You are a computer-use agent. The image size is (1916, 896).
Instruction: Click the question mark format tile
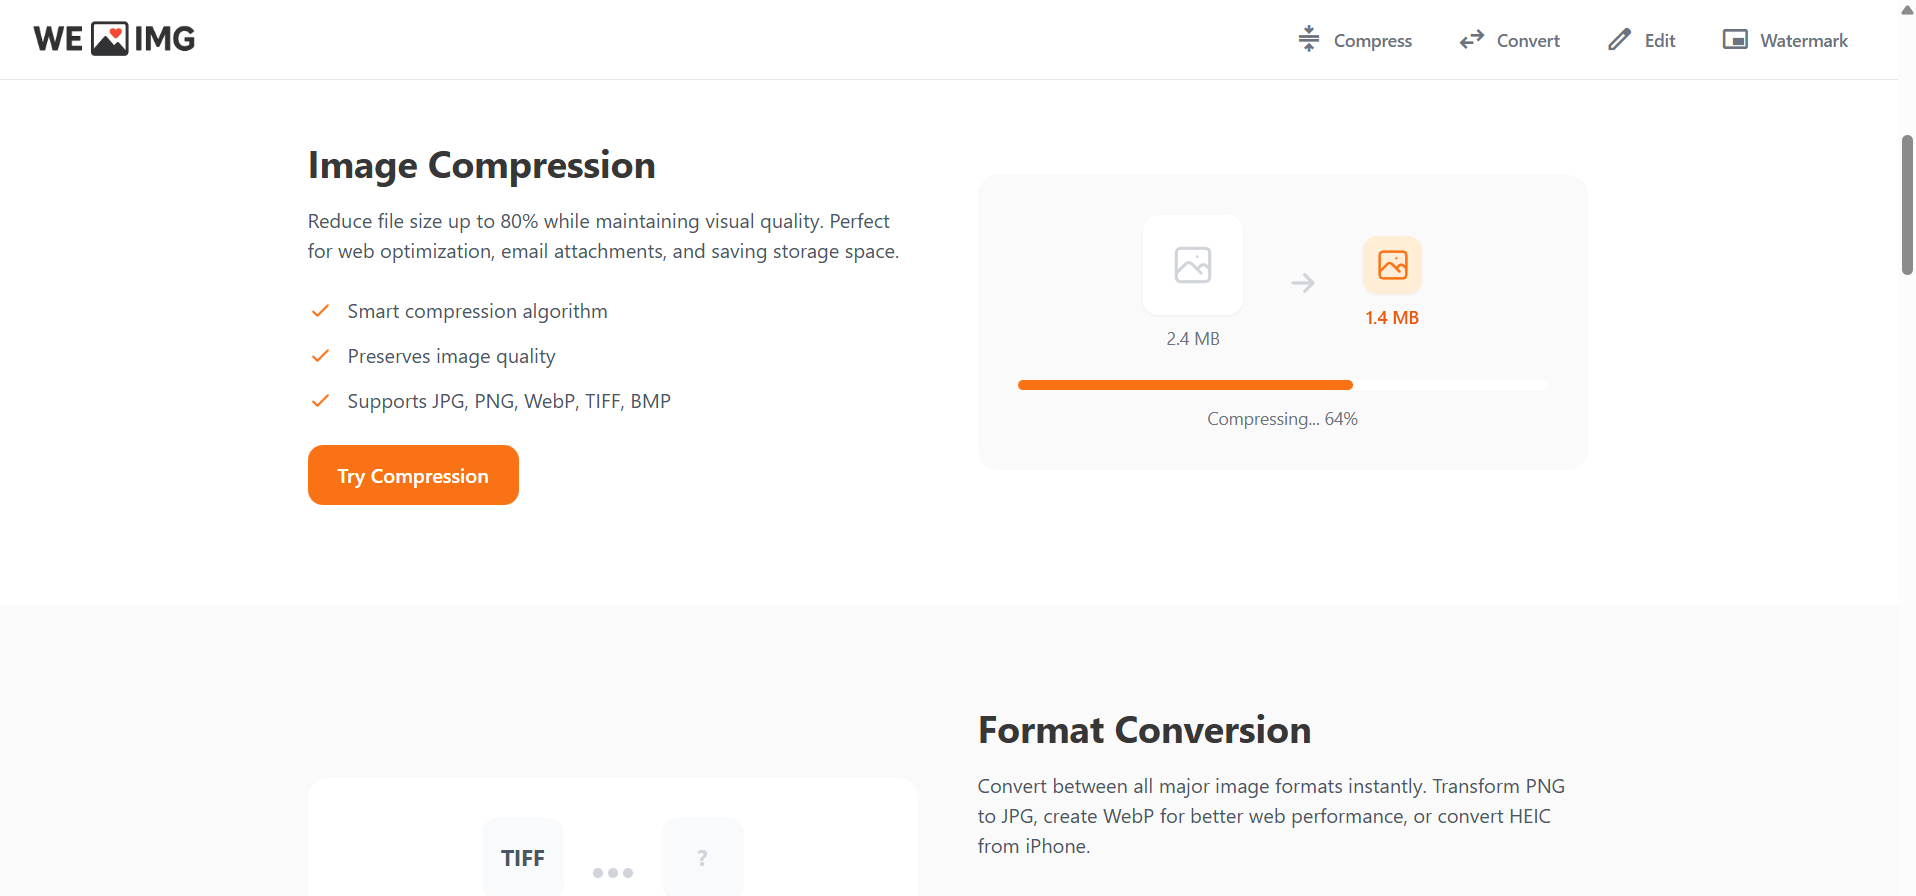coord(702,858)
